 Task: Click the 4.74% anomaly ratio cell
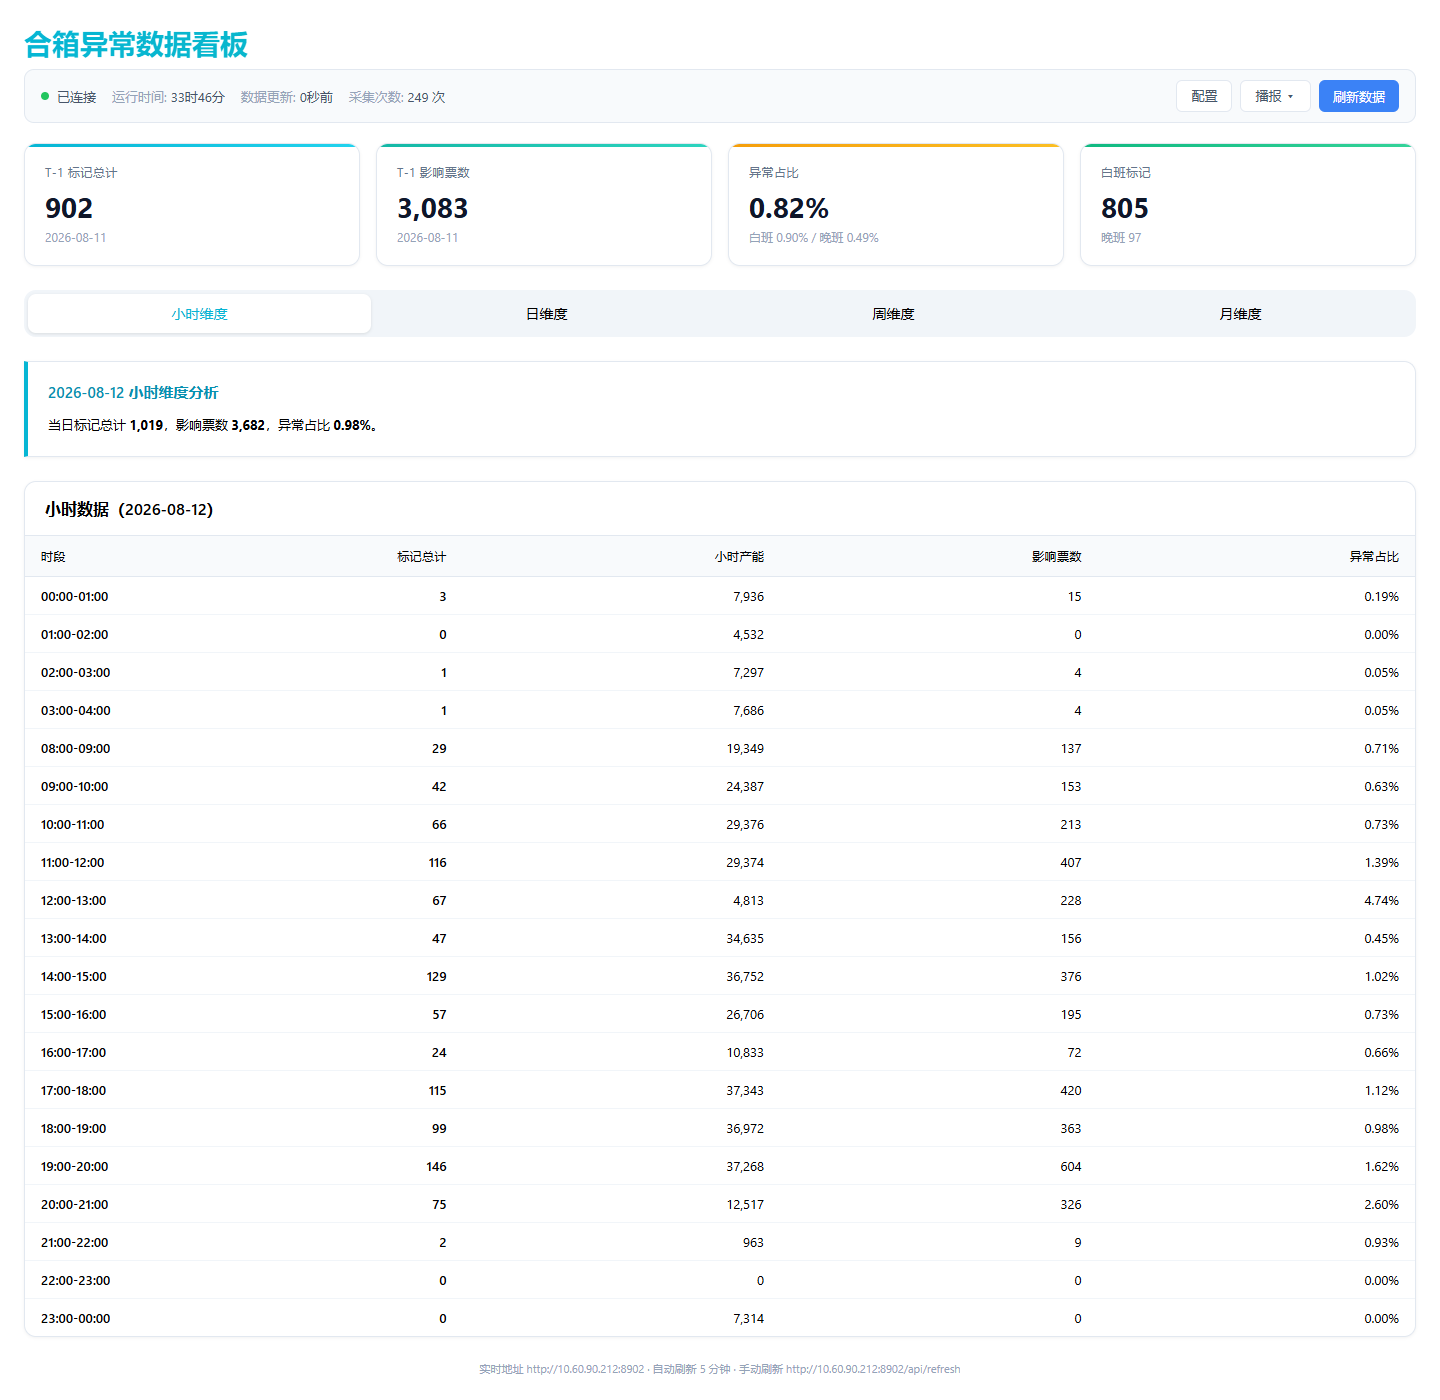(1382, 901)
